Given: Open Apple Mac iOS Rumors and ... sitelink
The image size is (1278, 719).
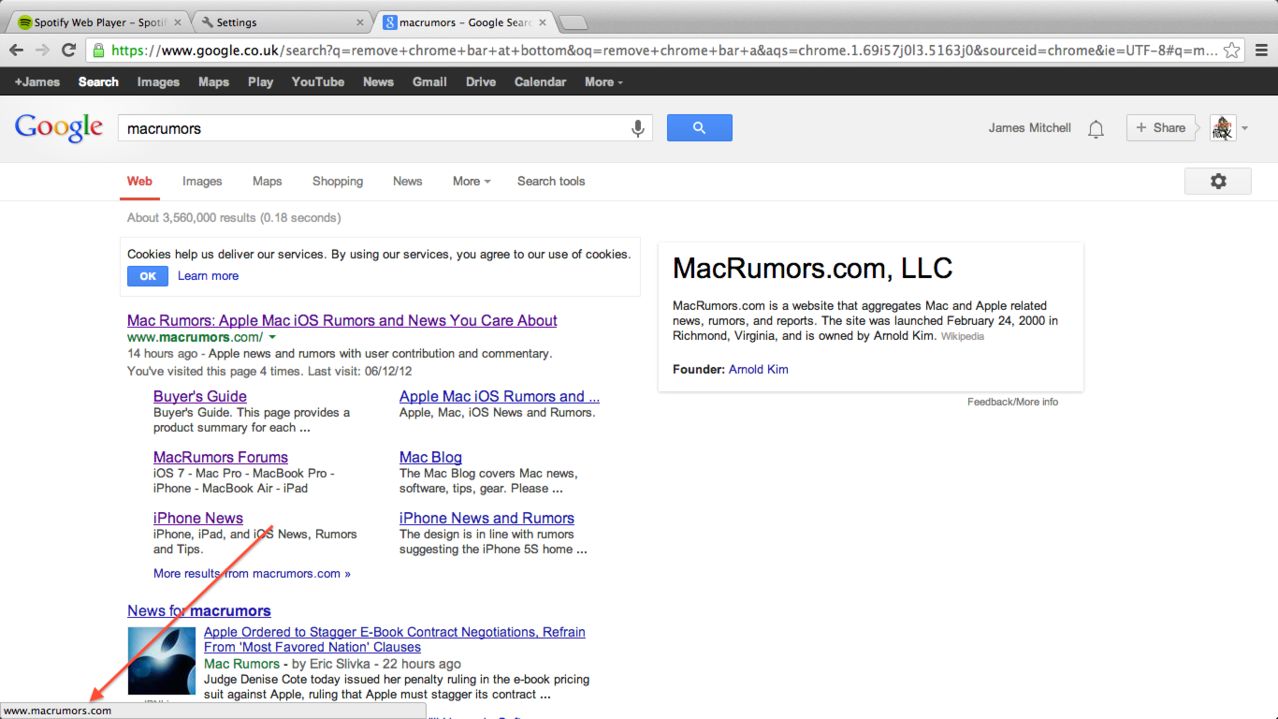Looking at the screenshot, I should [x=499, y=396].
